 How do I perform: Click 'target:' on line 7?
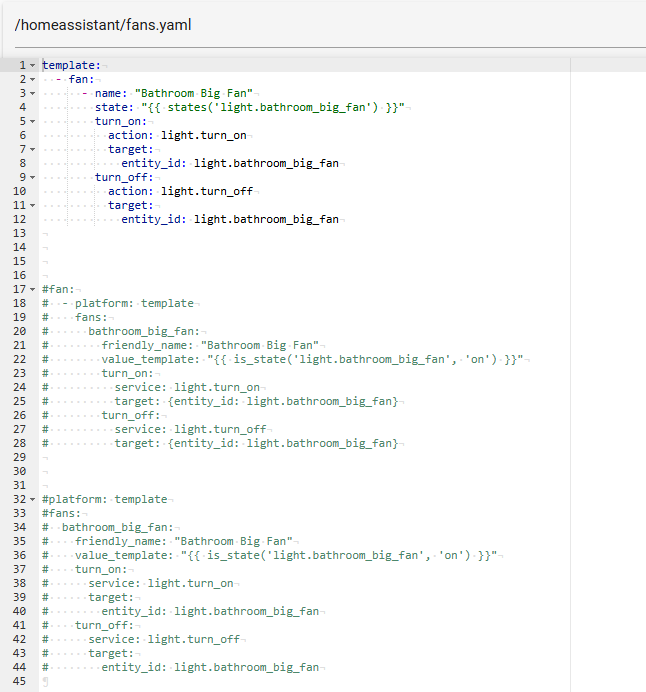click(131, 150)
